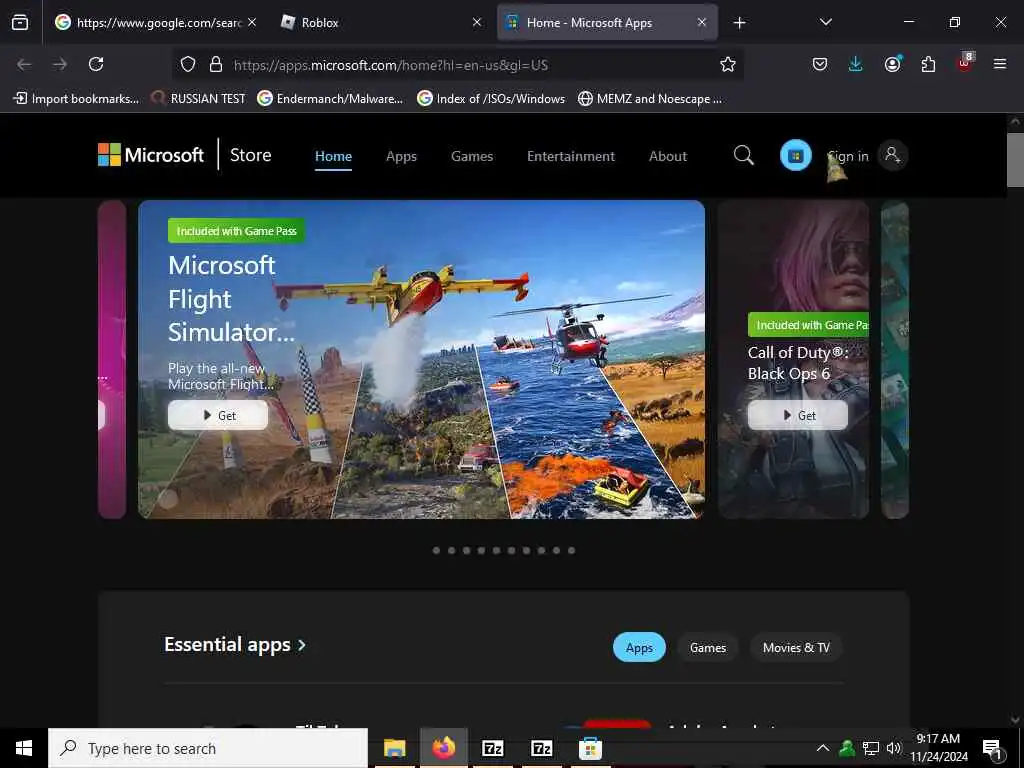
Task: Click the blue Microsoft Store app icon
Action: [x=795, y=155]
